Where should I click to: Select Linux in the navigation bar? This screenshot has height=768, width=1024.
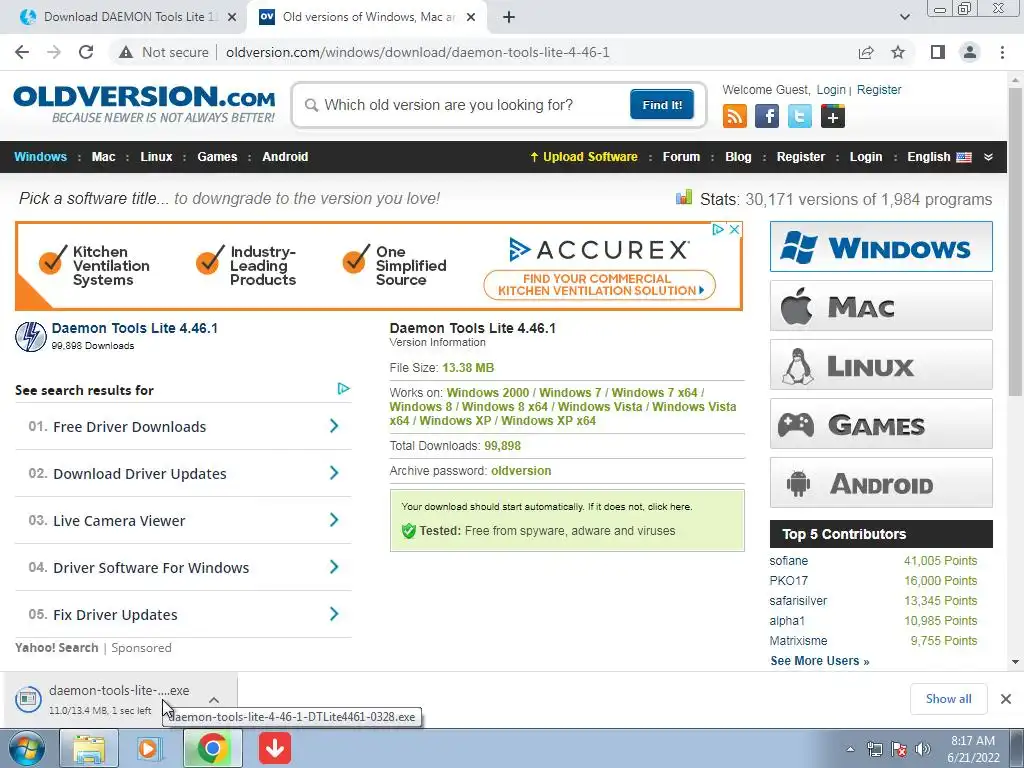156,157
